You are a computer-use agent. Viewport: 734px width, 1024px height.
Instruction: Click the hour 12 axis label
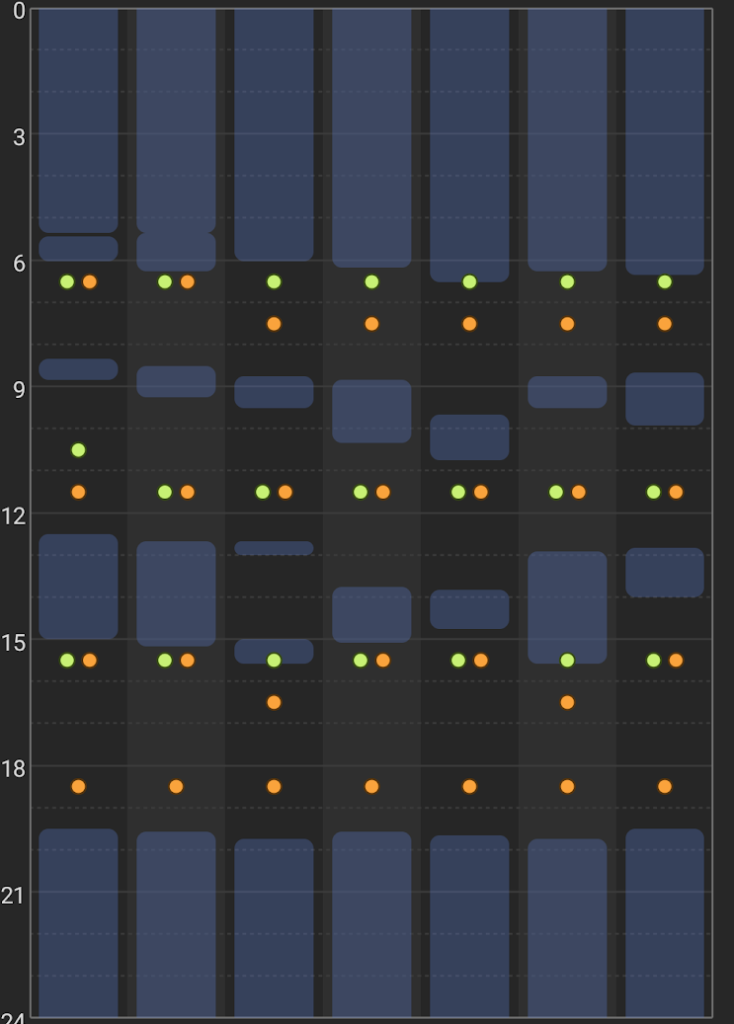tap(19, 514)
